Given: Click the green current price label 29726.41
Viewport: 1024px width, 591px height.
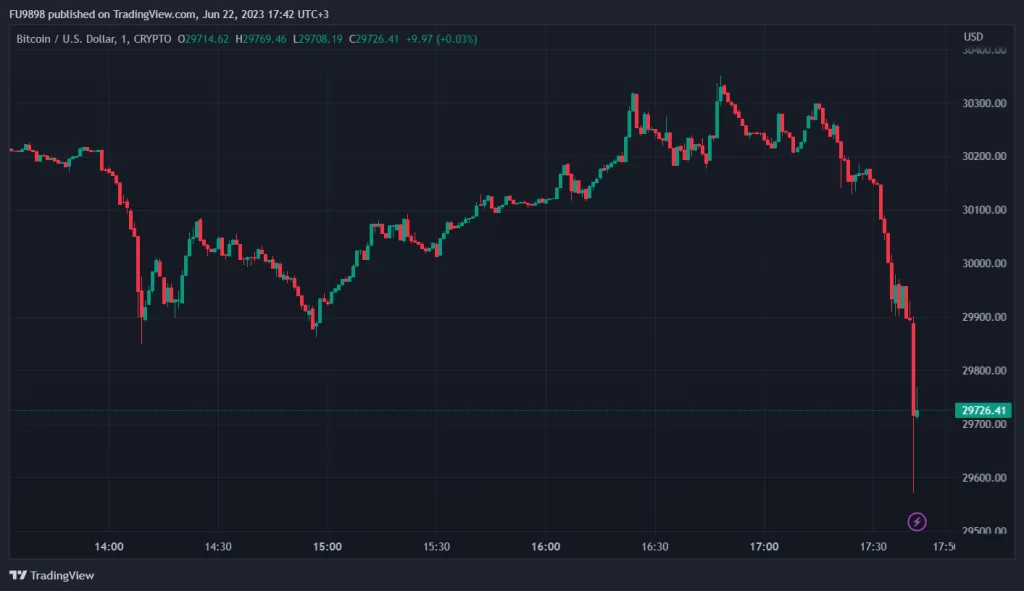Looking at the screenshot, I should pos(984,410).
